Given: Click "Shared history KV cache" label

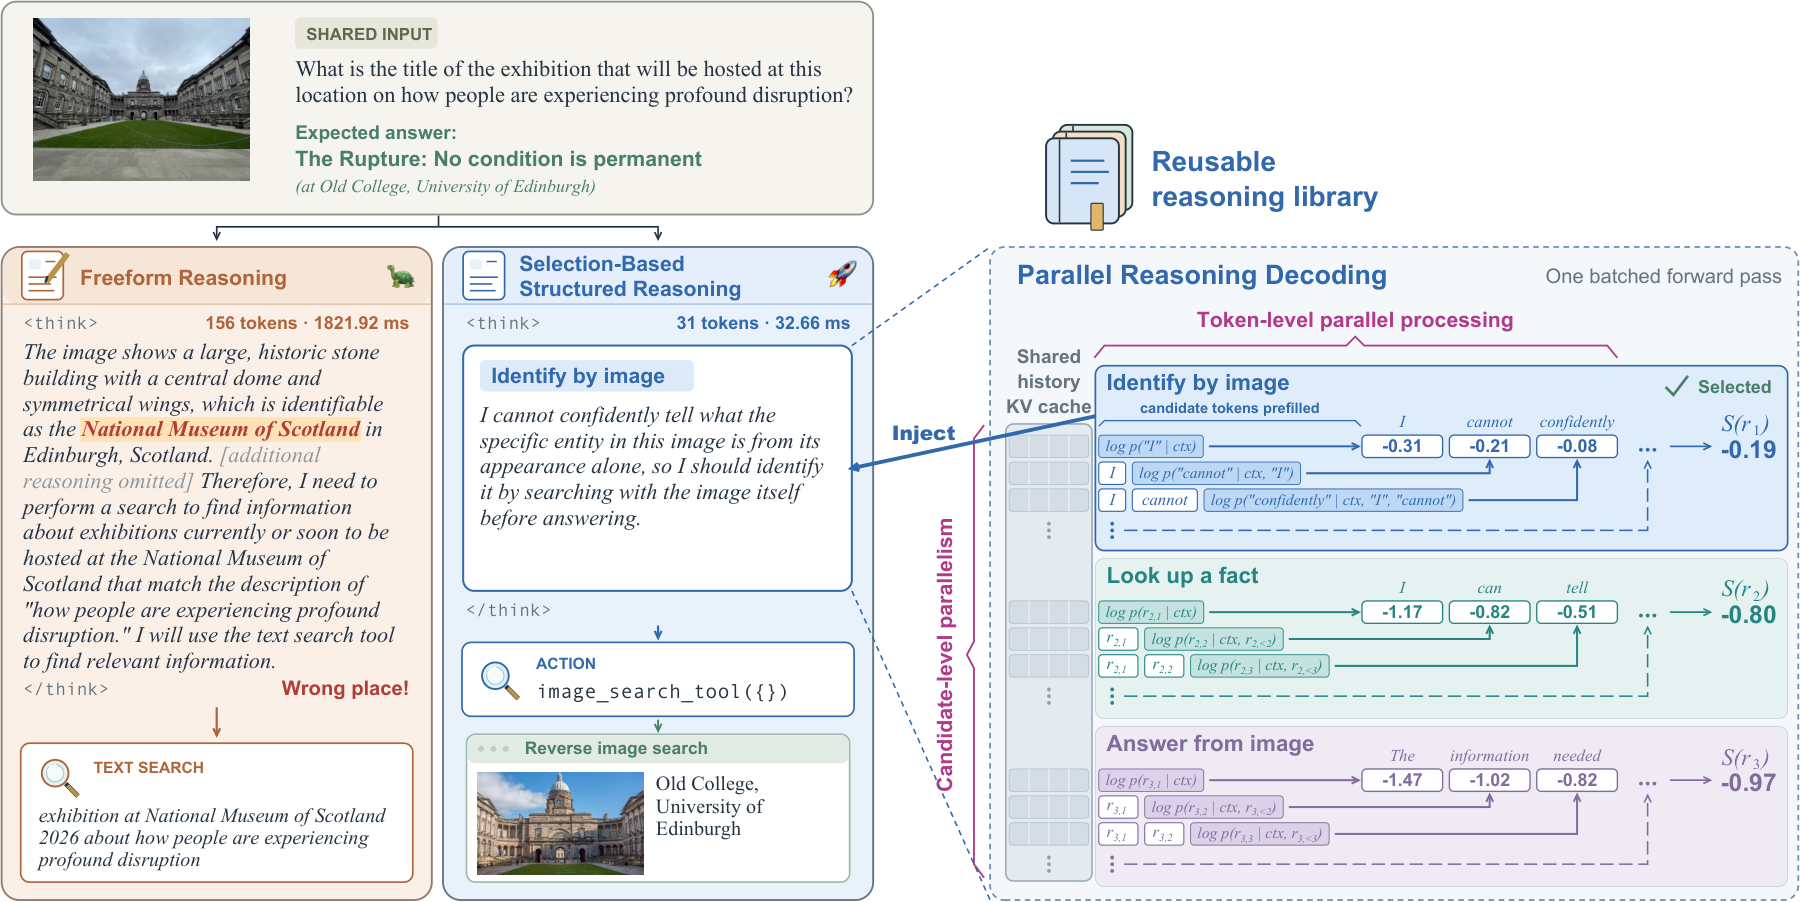Looking at the screenshot, I should [x=1049, y=381].
